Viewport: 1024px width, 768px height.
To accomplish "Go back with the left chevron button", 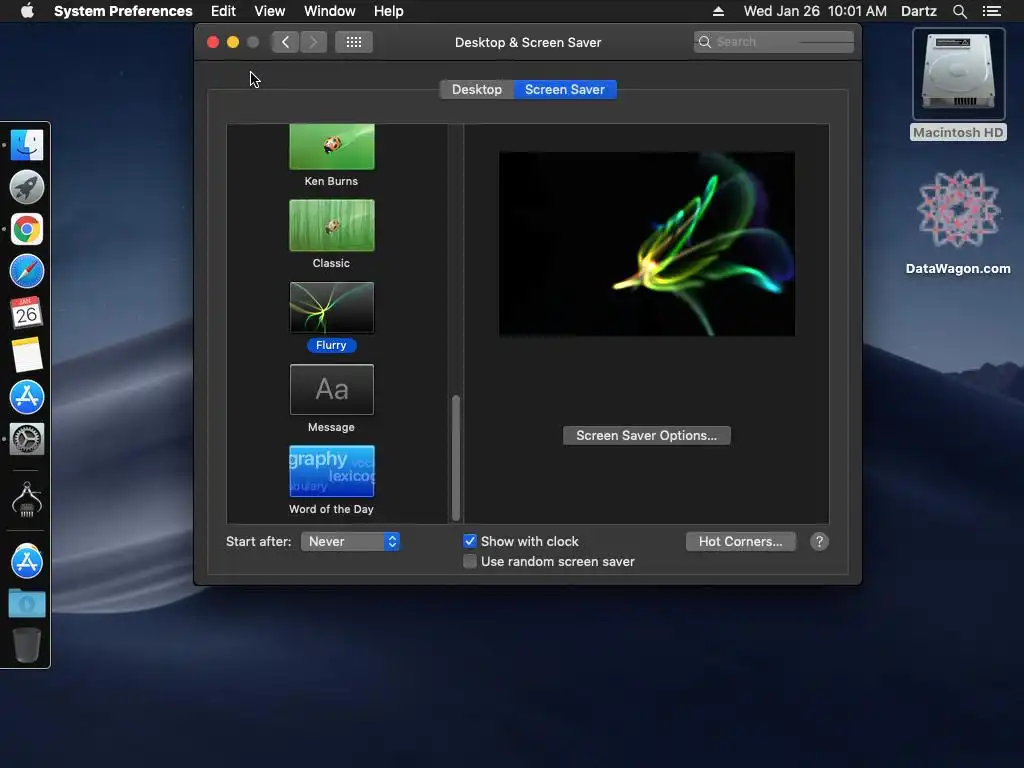I will [x=285, y=42].
